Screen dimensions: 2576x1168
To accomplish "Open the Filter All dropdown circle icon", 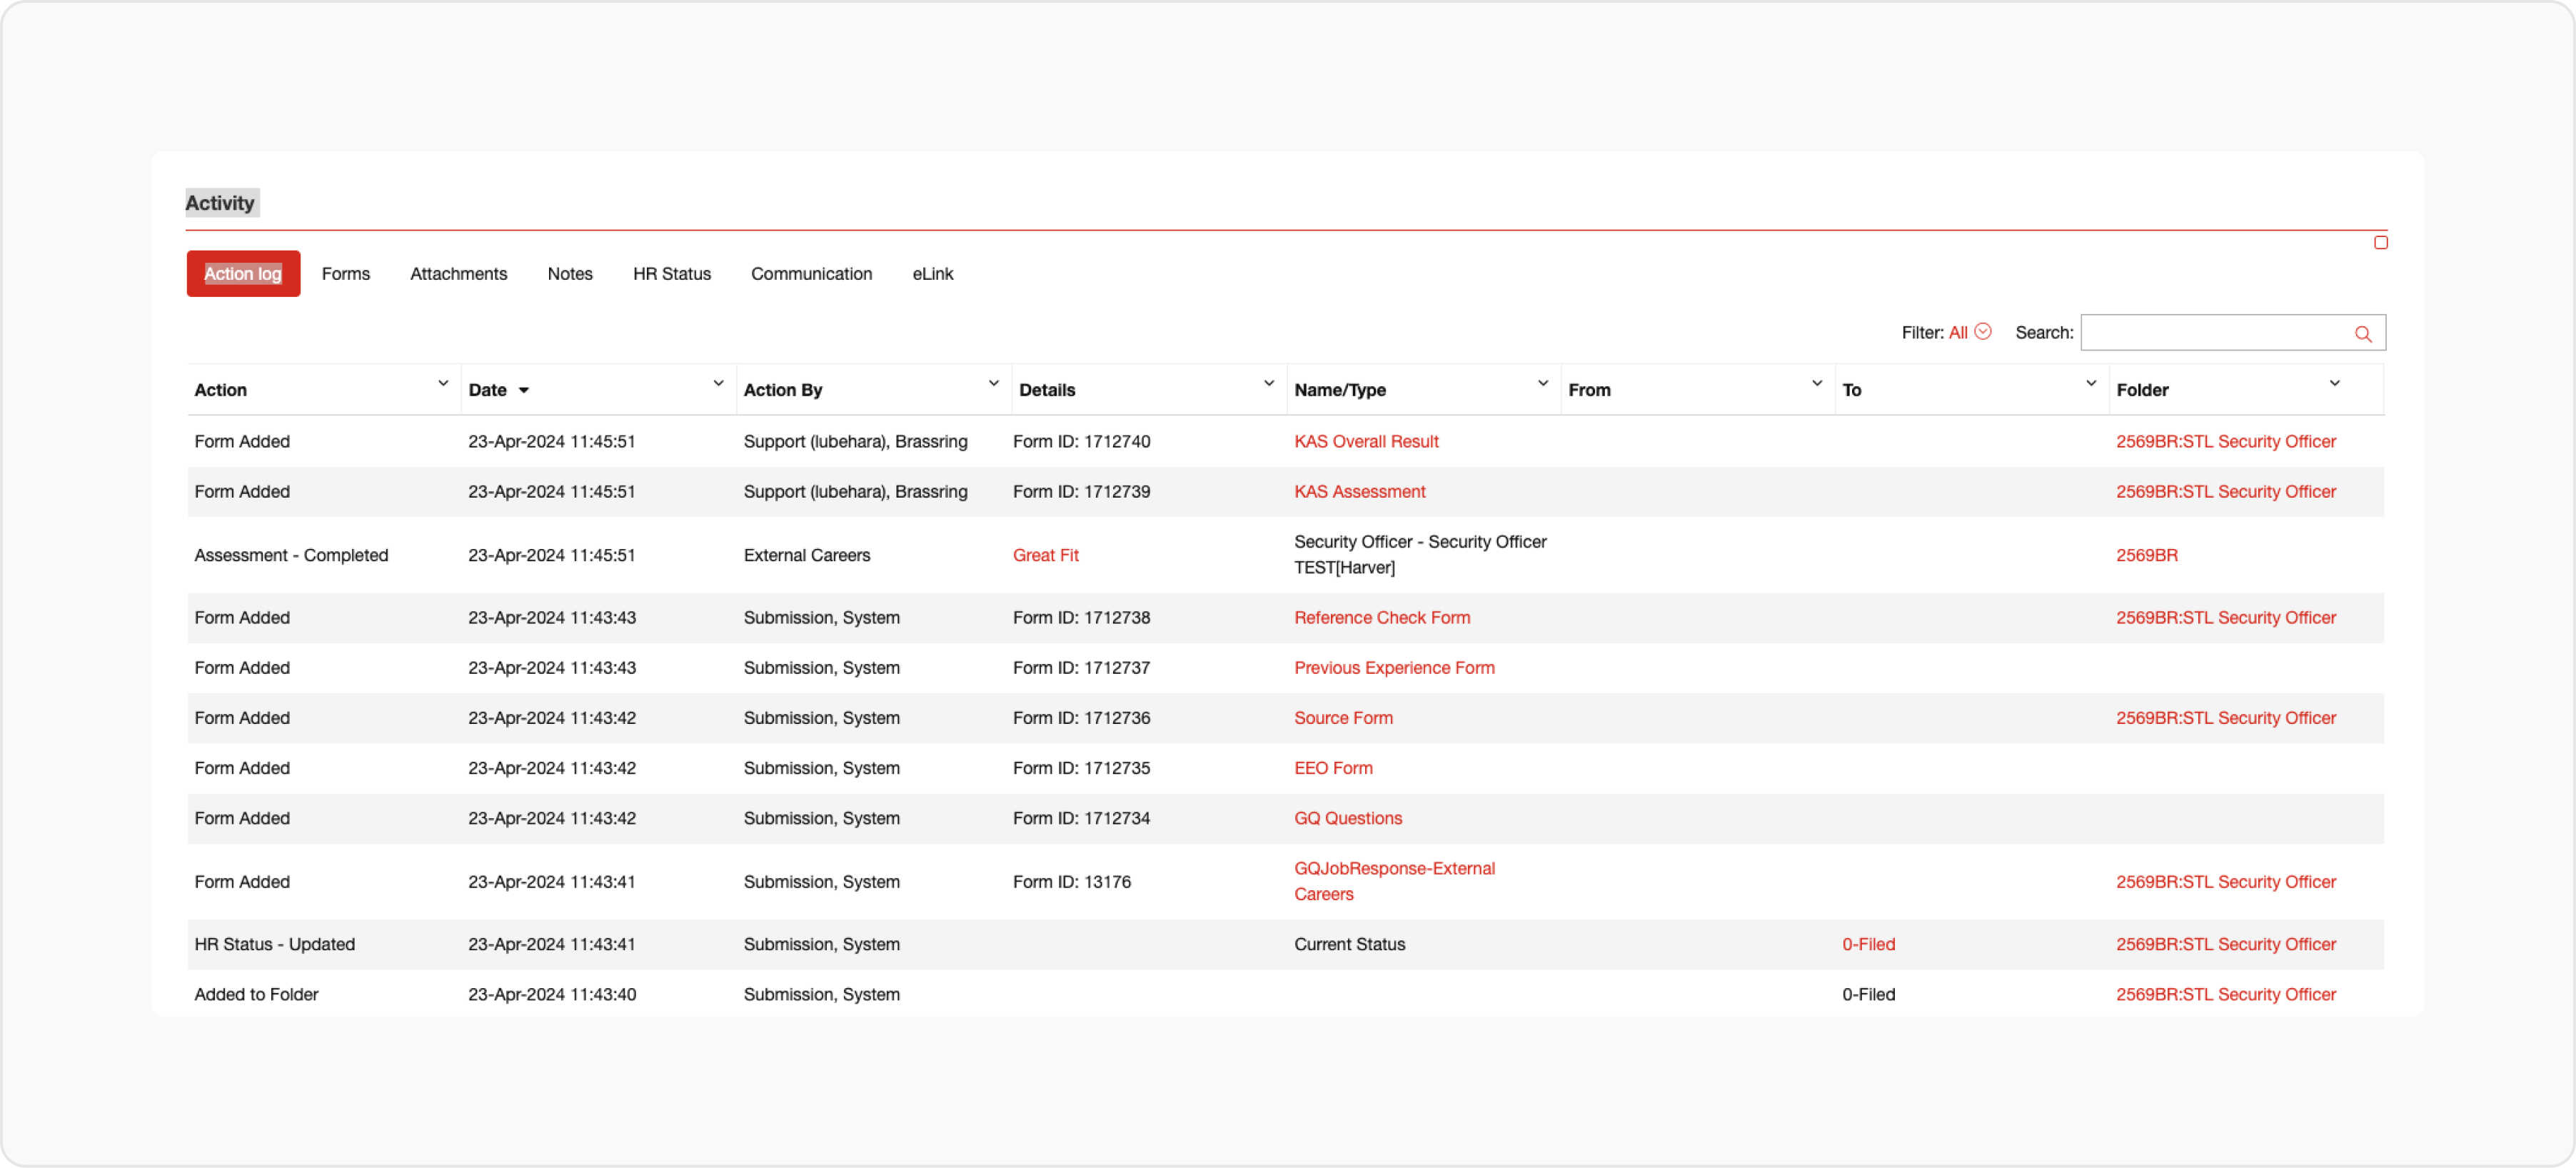I will 1983,331.
